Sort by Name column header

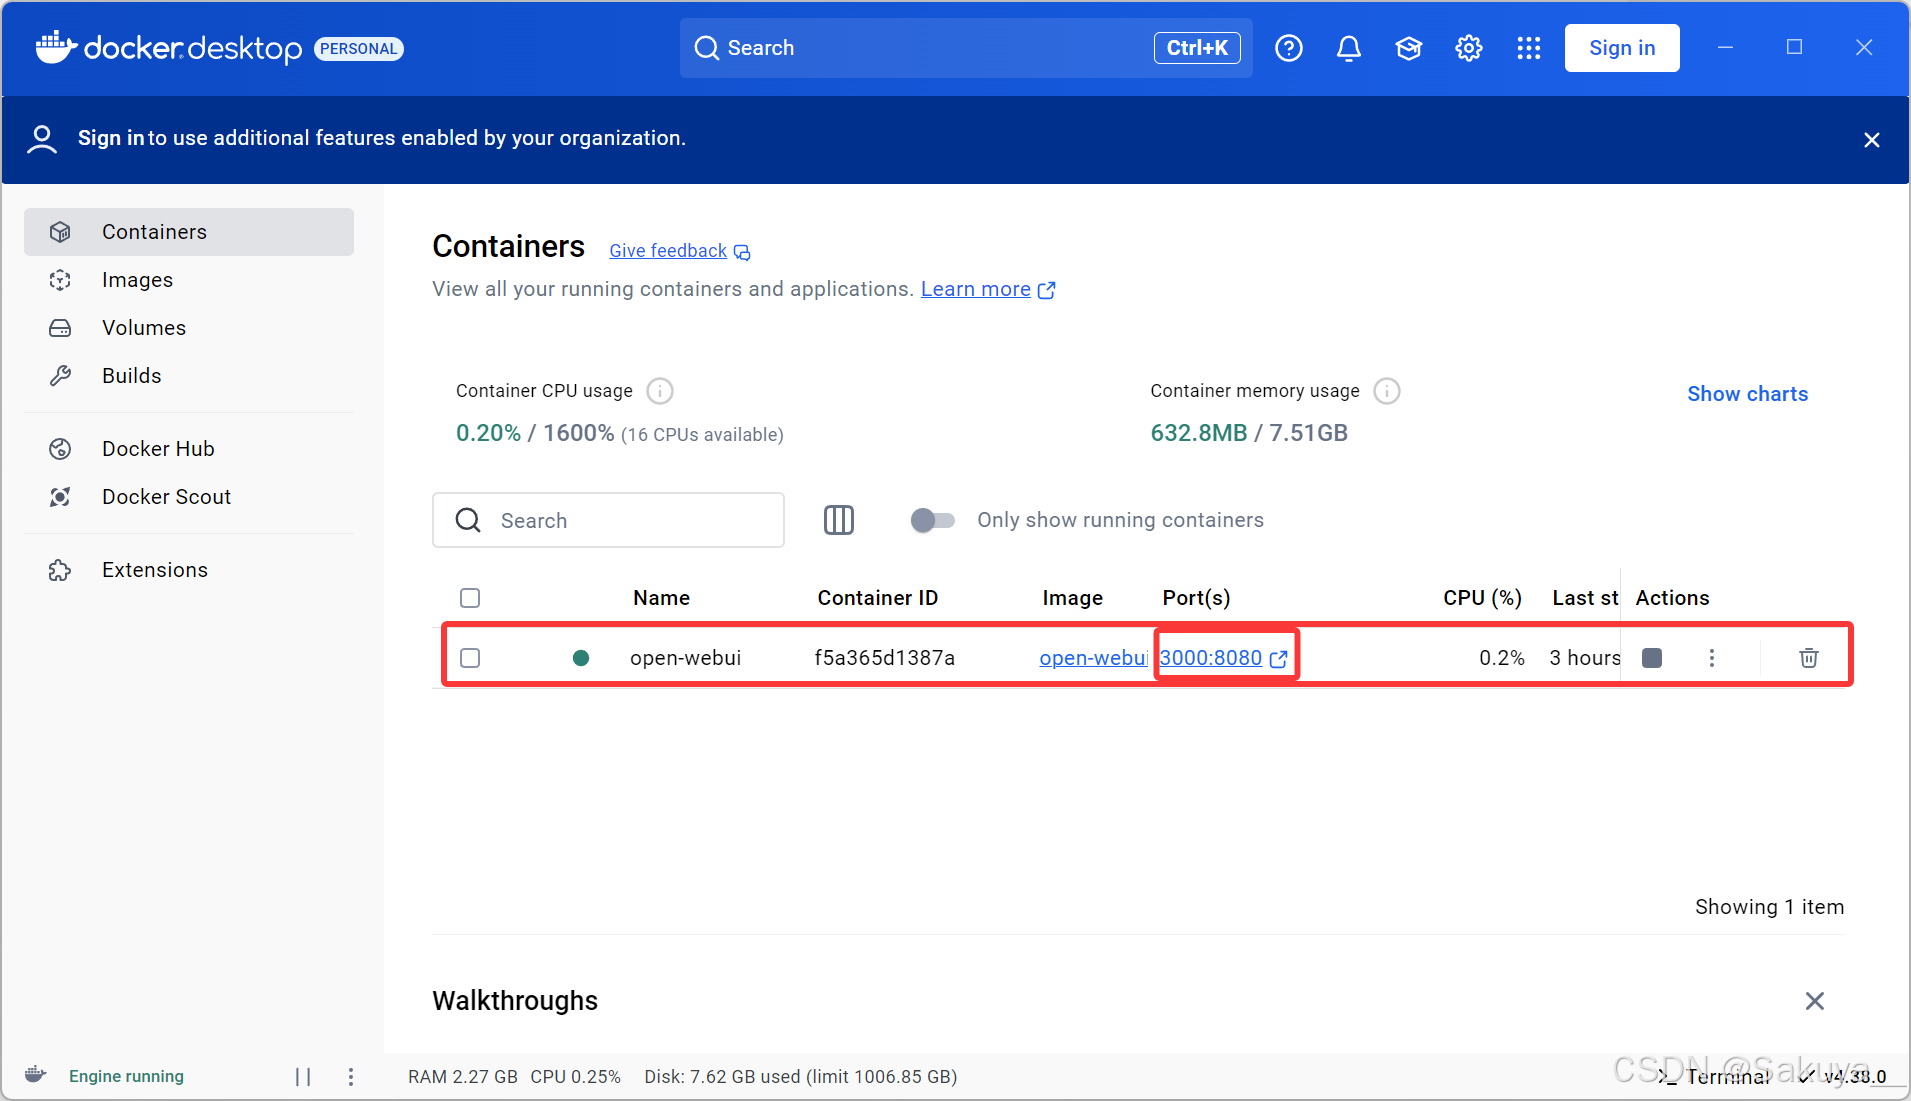coord(661,598)
